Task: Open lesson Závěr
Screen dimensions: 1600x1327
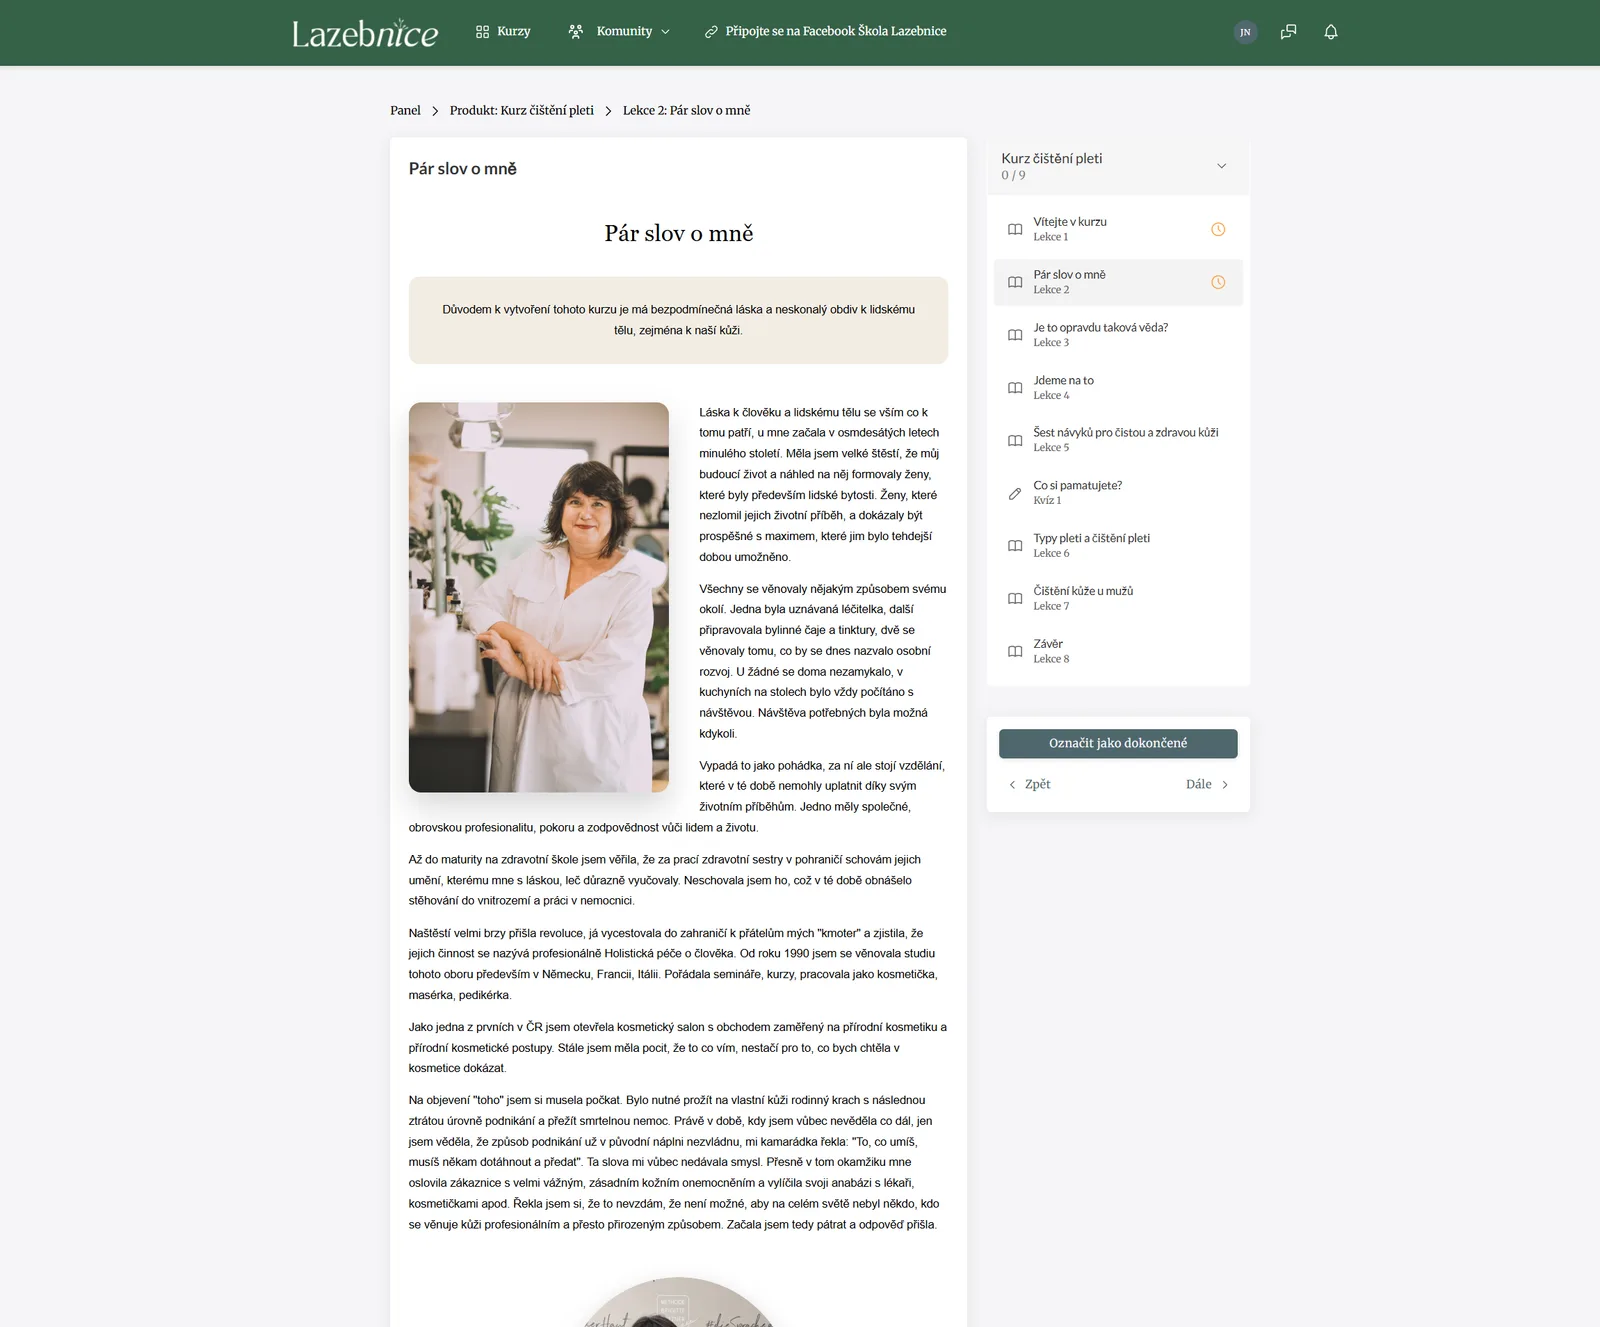Action: 1118,651
